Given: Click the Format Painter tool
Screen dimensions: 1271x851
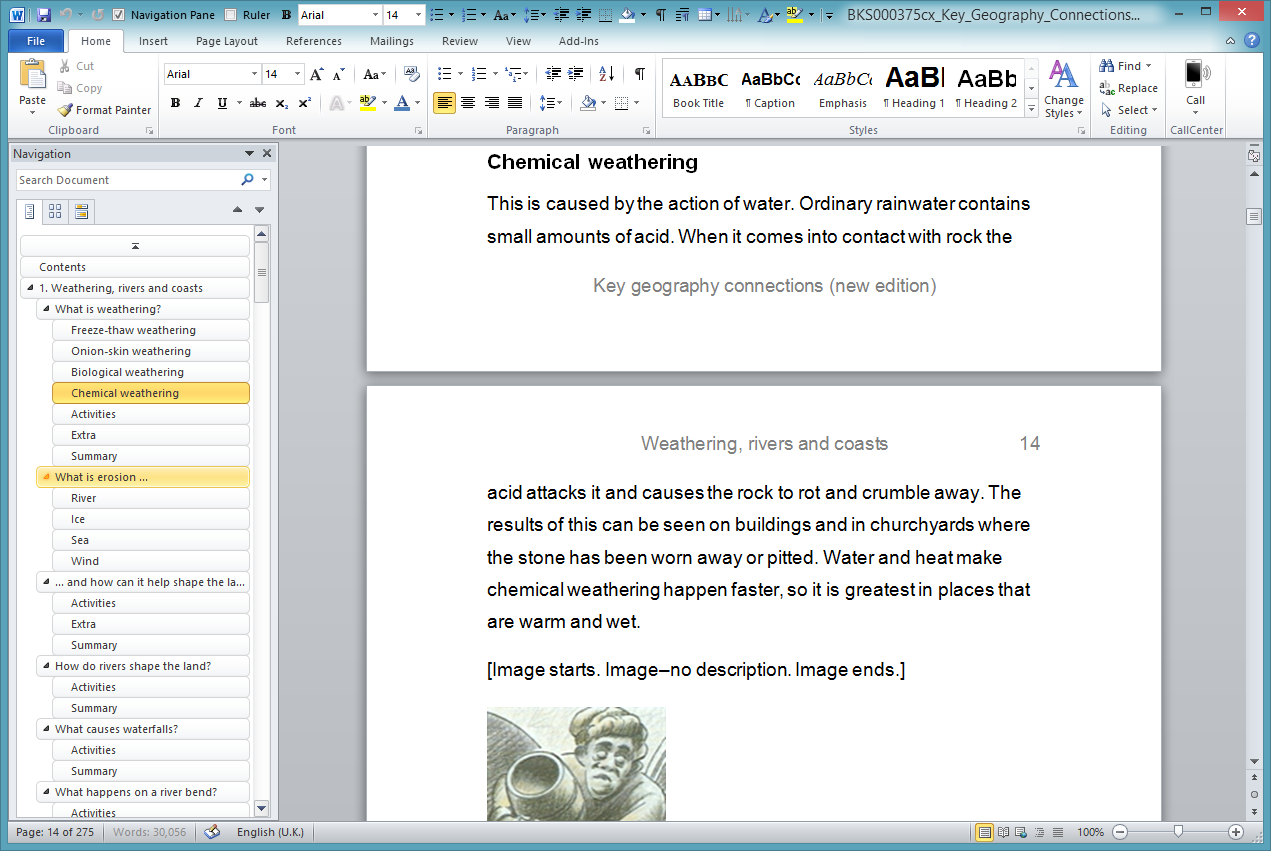Looking at the screenshot, I should [104, 110].
